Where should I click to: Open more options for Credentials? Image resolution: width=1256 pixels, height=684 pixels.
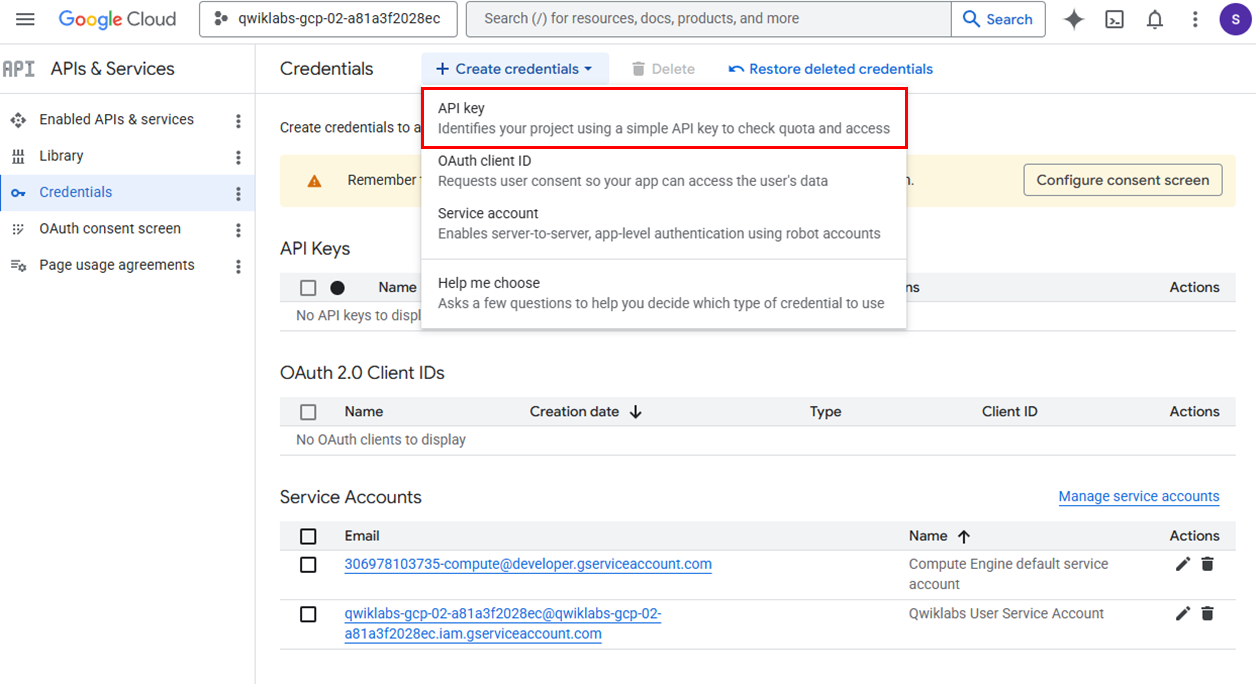click(x=238, y=194)
